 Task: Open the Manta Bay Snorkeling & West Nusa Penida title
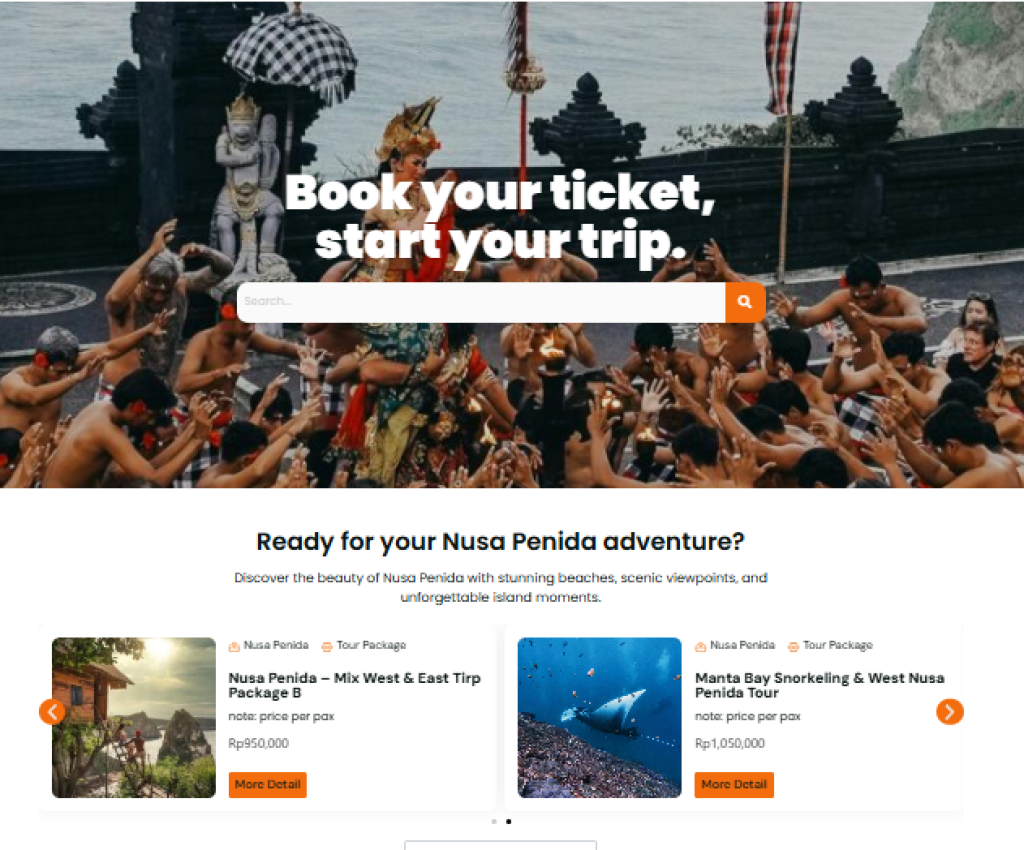coord(820,685)
